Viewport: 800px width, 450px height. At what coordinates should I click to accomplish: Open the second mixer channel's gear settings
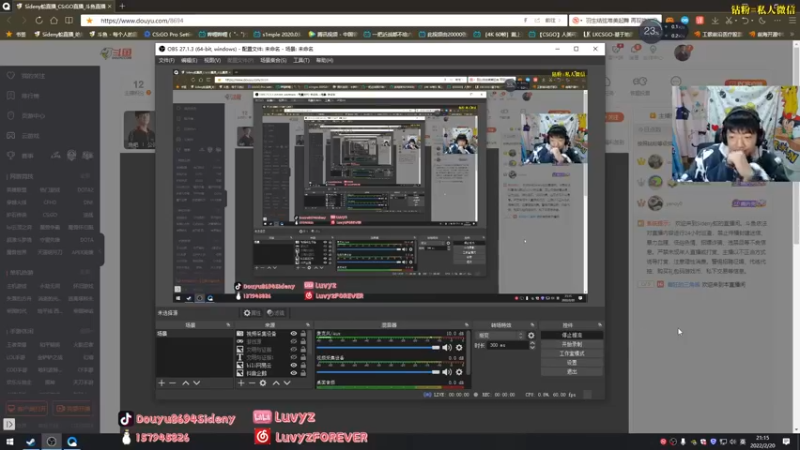tap(459, 372)
